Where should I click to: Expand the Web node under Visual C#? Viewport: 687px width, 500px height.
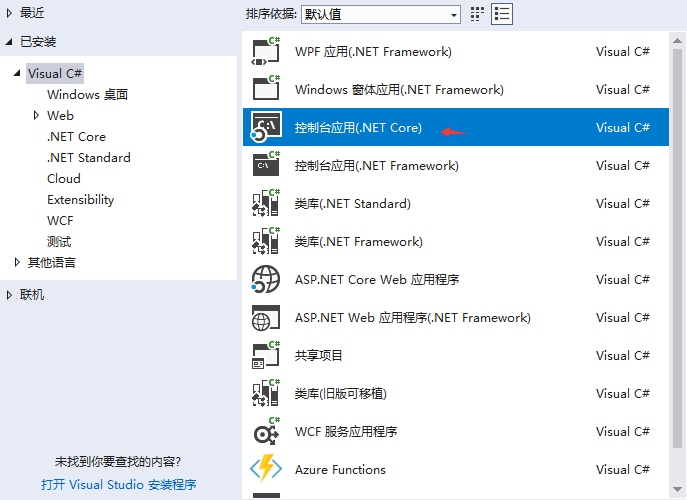(x=36, y=116)
